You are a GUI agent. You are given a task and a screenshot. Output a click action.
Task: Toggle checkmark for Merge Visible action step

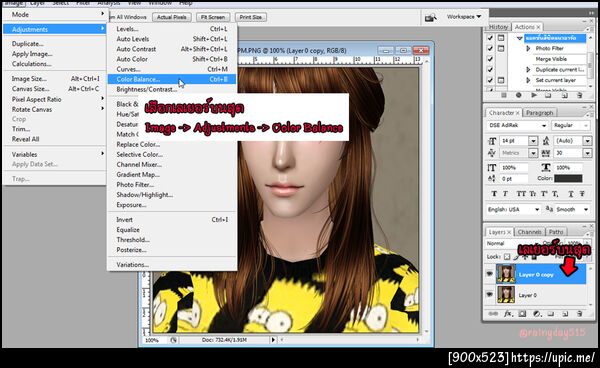[490, 59]
